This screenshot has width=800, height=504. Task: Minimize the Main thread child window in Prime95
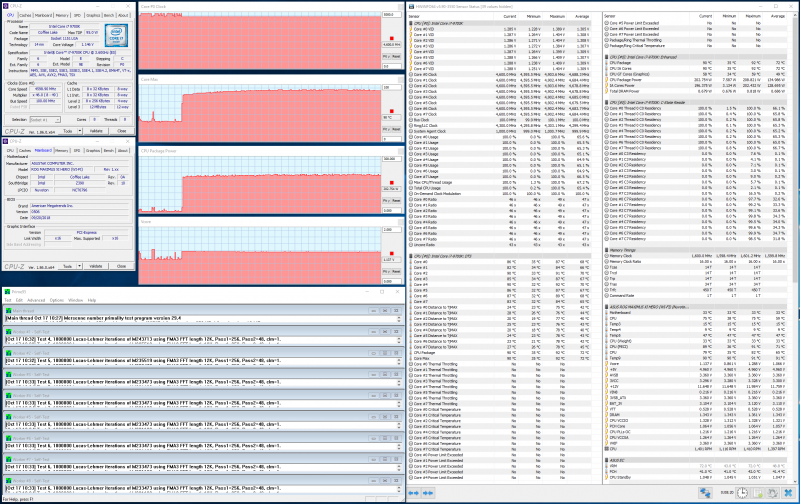373,311
